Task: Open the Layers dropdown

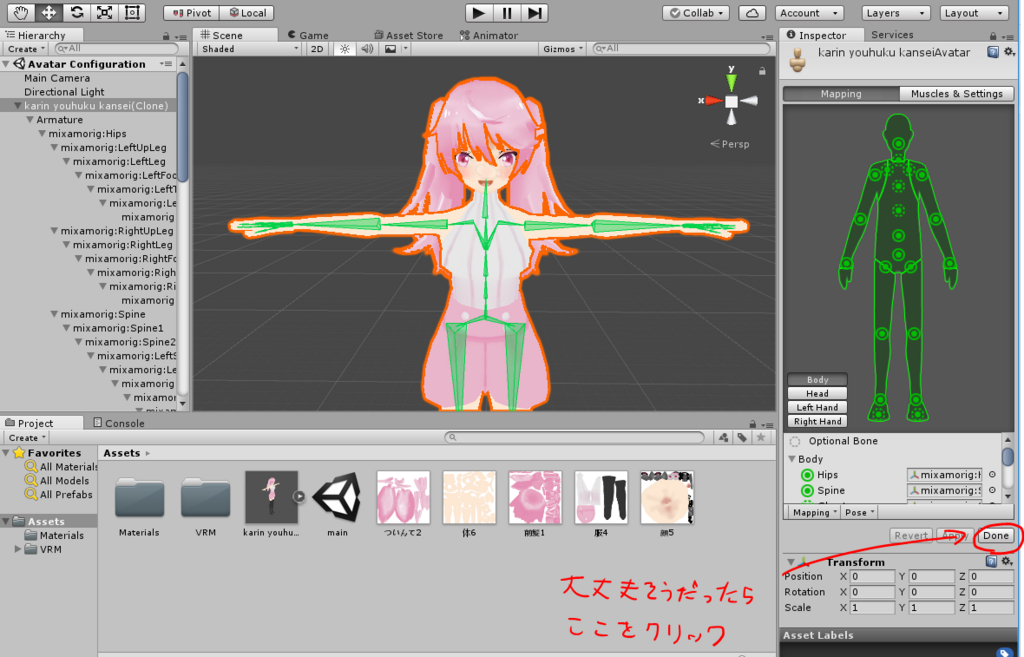Action: tap(895, 13)
